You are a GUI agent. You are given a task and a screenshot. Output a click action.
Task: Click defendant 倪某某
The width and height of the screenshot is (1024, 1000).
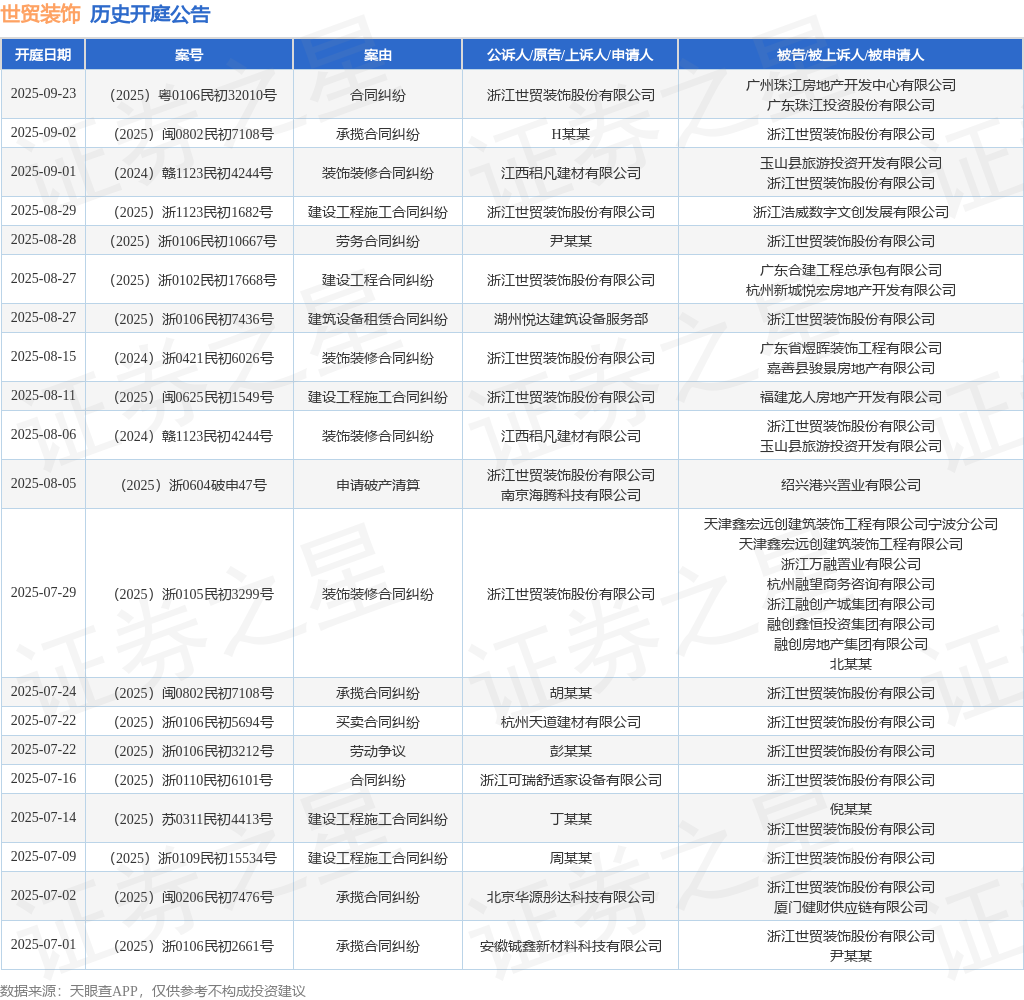click(850, 809)
